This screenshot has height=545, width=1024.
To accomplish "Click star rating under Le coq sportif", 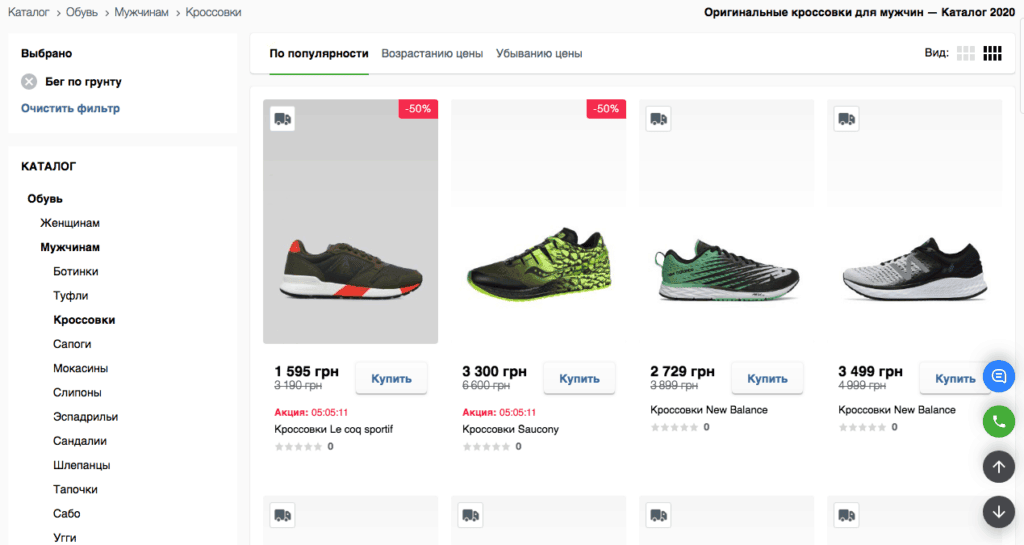I will [298, 446].
